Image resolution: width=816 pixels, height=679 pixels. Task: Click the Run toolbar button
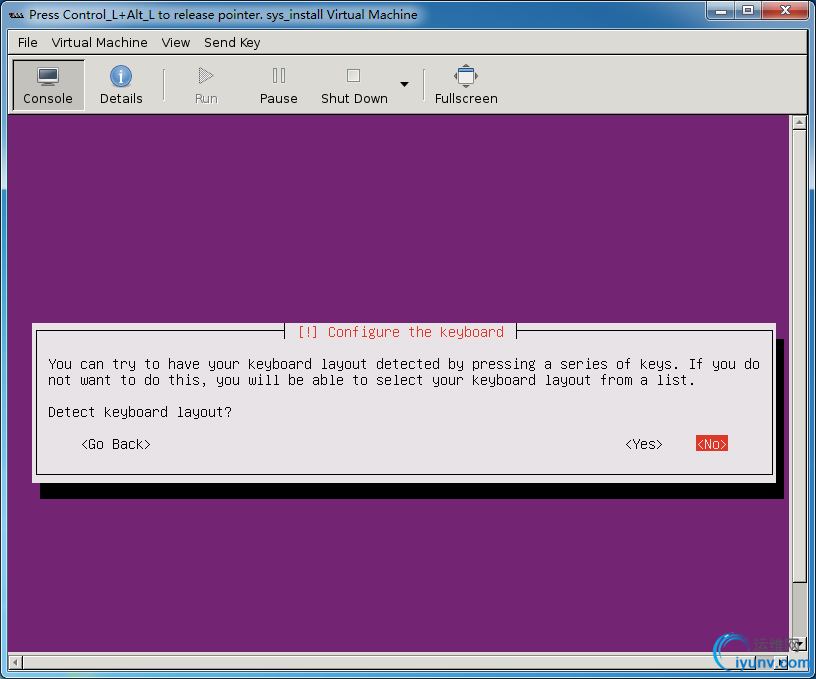pyautogui.click(x=206, y=85)
